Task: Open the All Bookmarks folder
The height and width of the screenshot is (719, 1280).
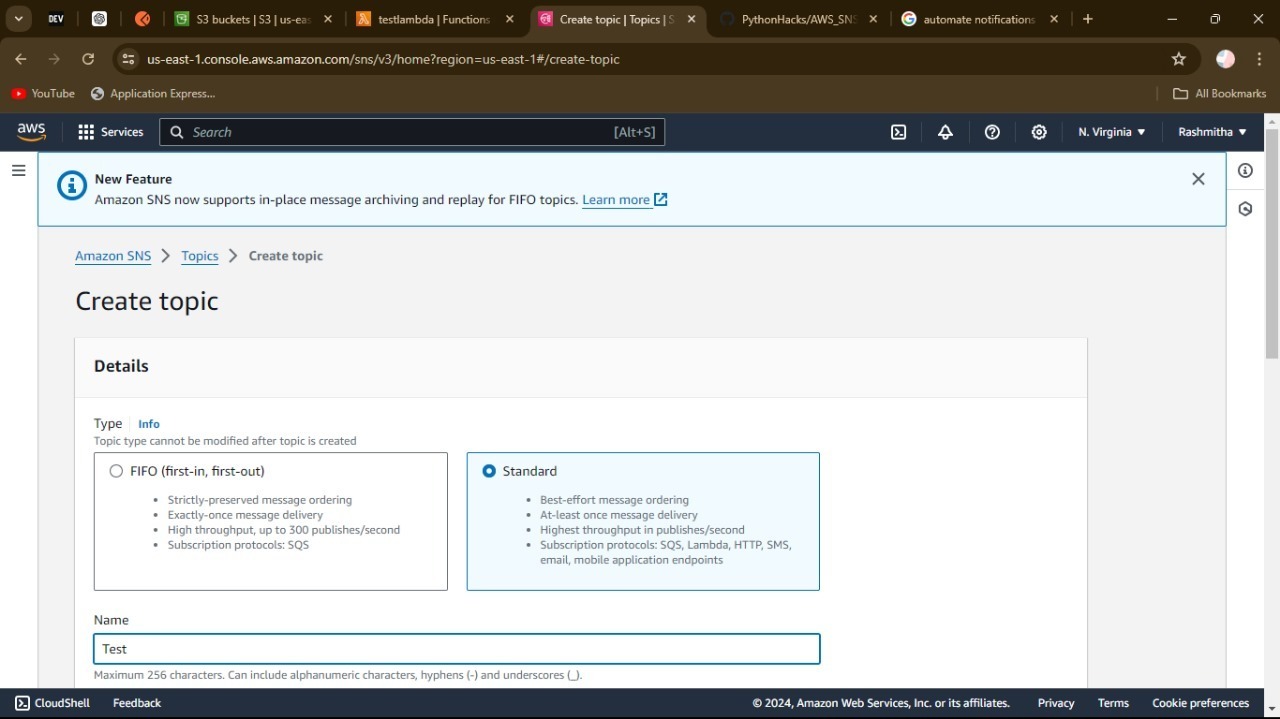Action: pos(1219,94)
